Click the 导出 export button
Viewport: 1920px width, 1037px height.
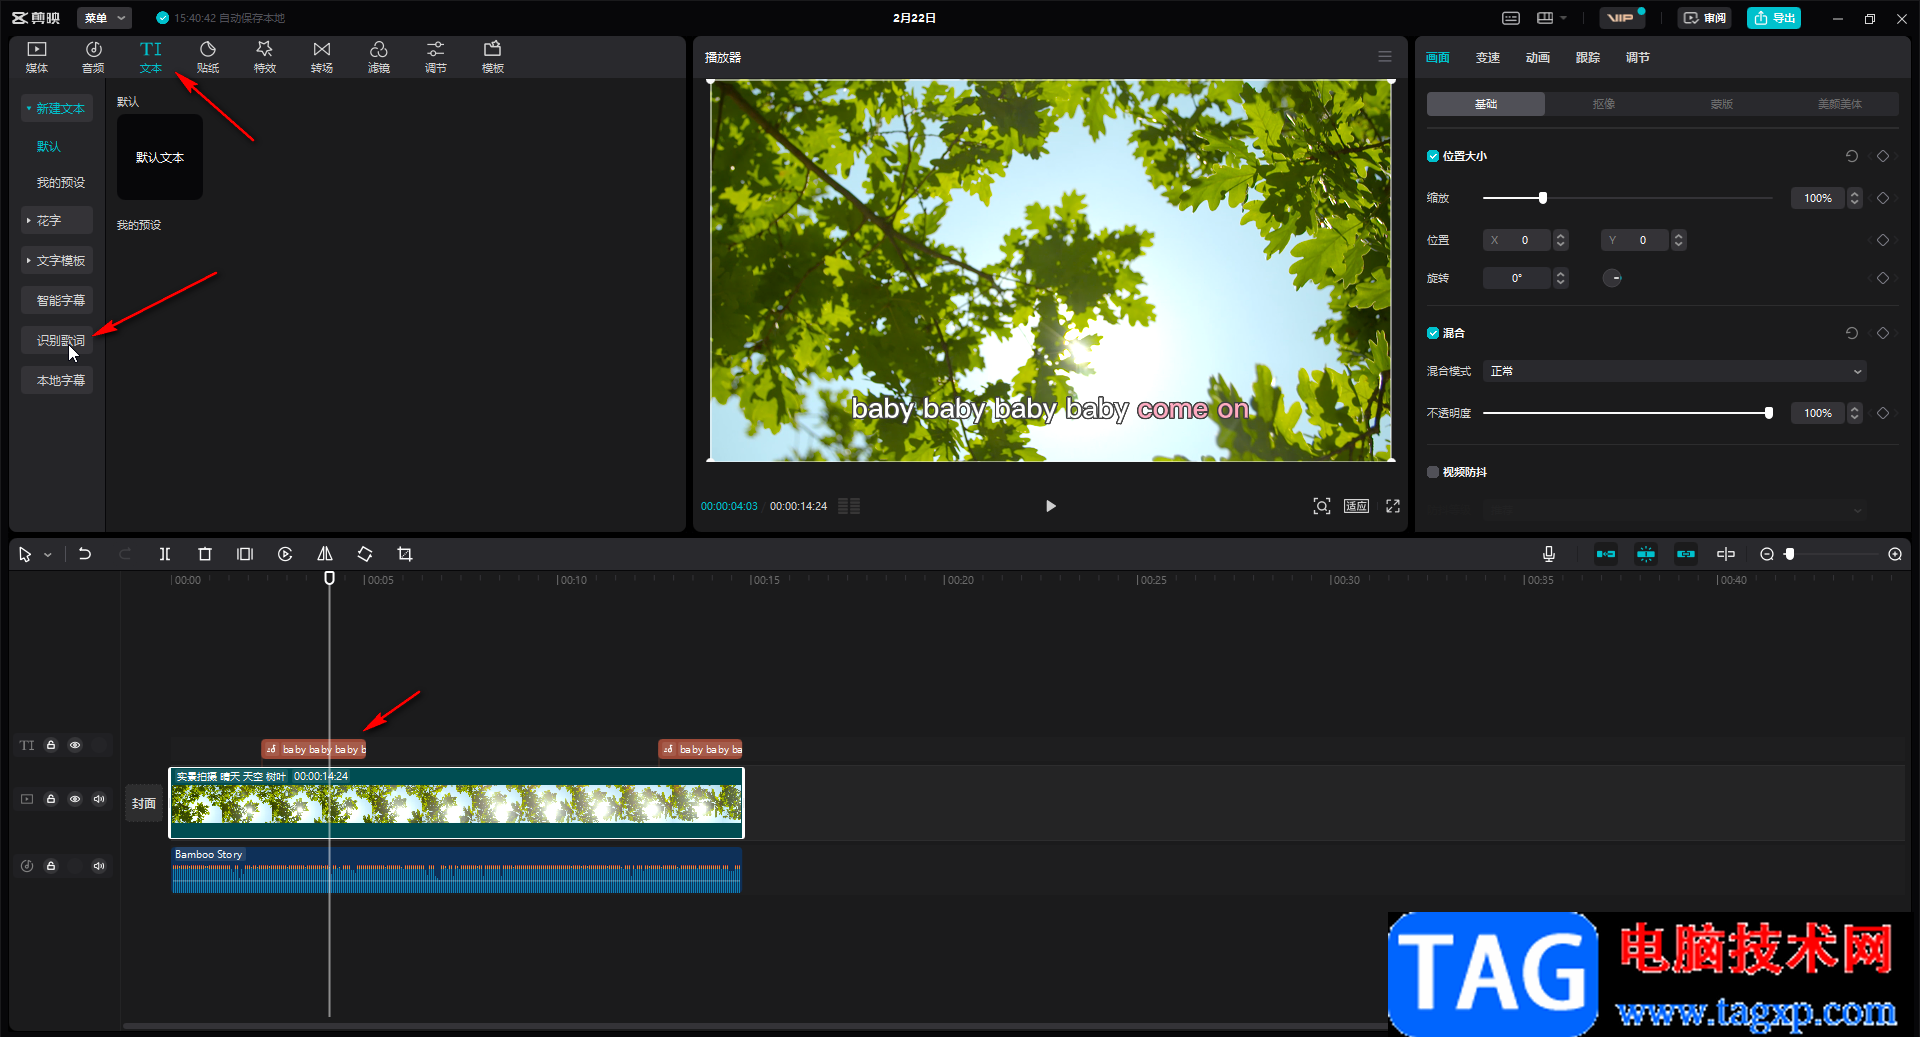click(1774, 18)
